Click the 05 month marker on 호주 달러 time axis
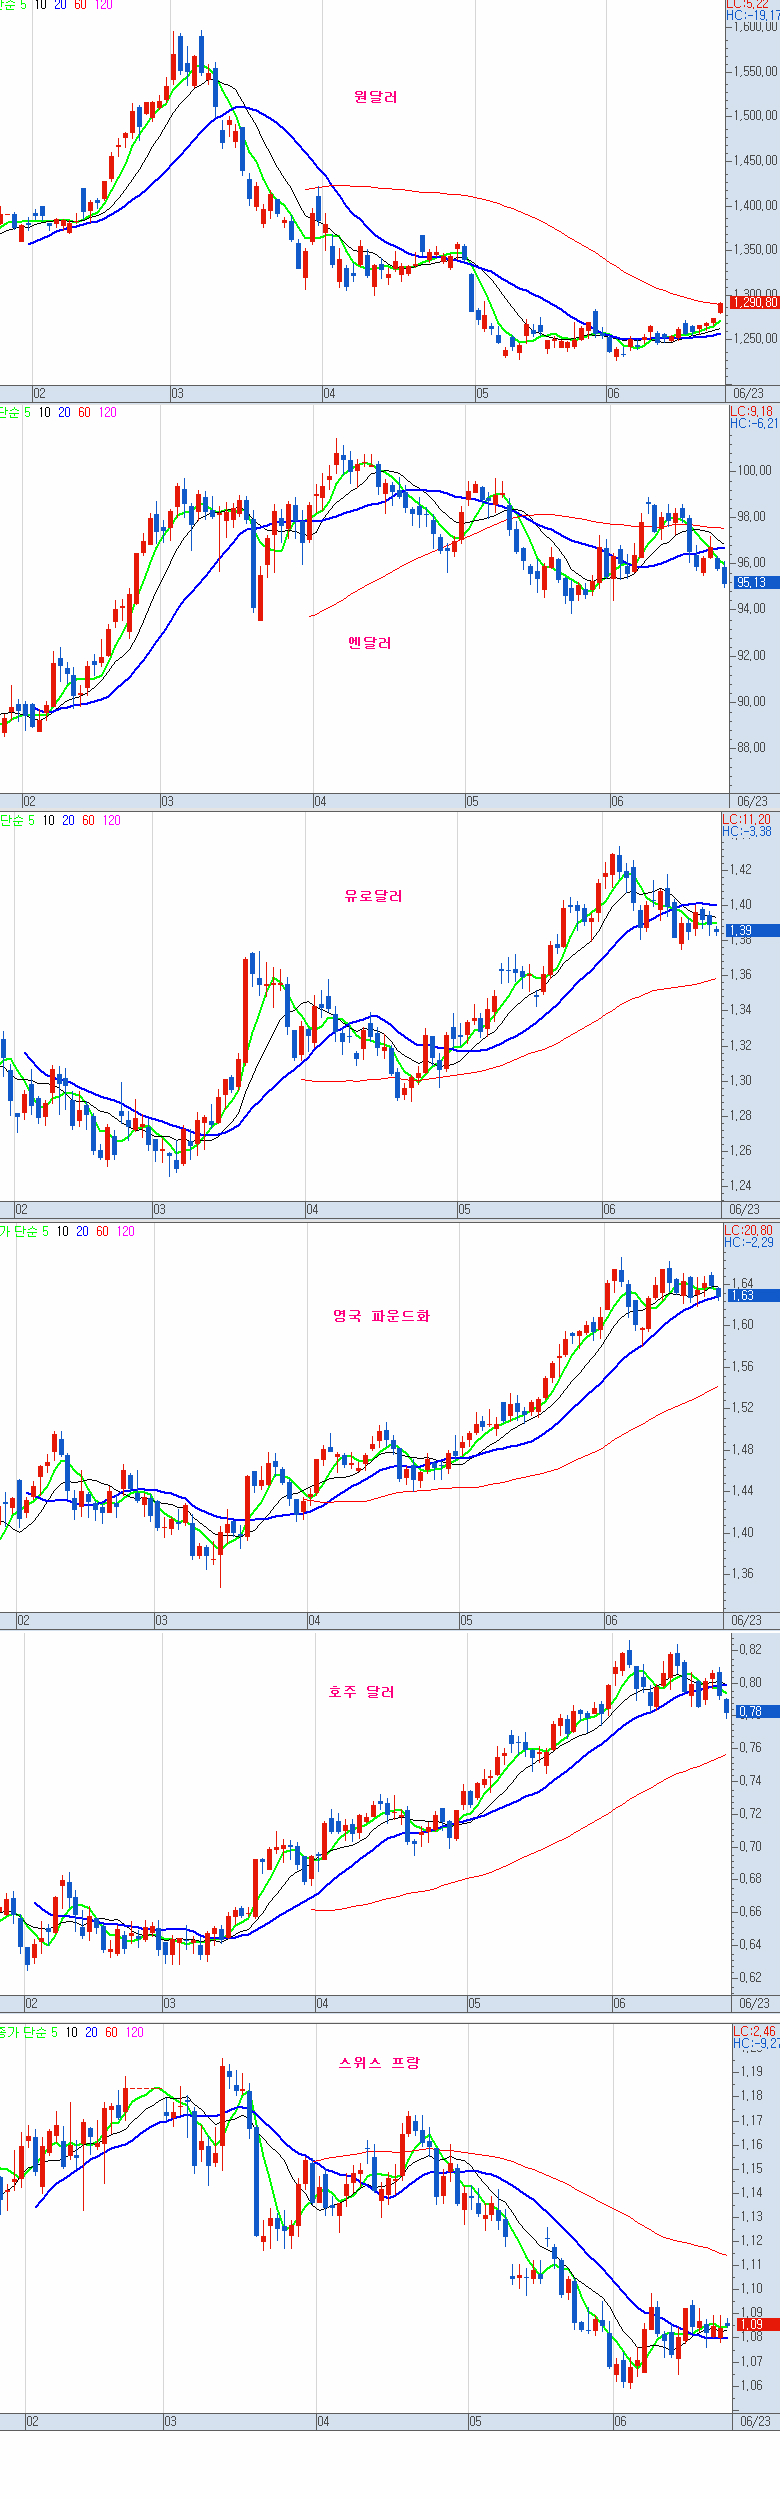 tap(474, 2003)
